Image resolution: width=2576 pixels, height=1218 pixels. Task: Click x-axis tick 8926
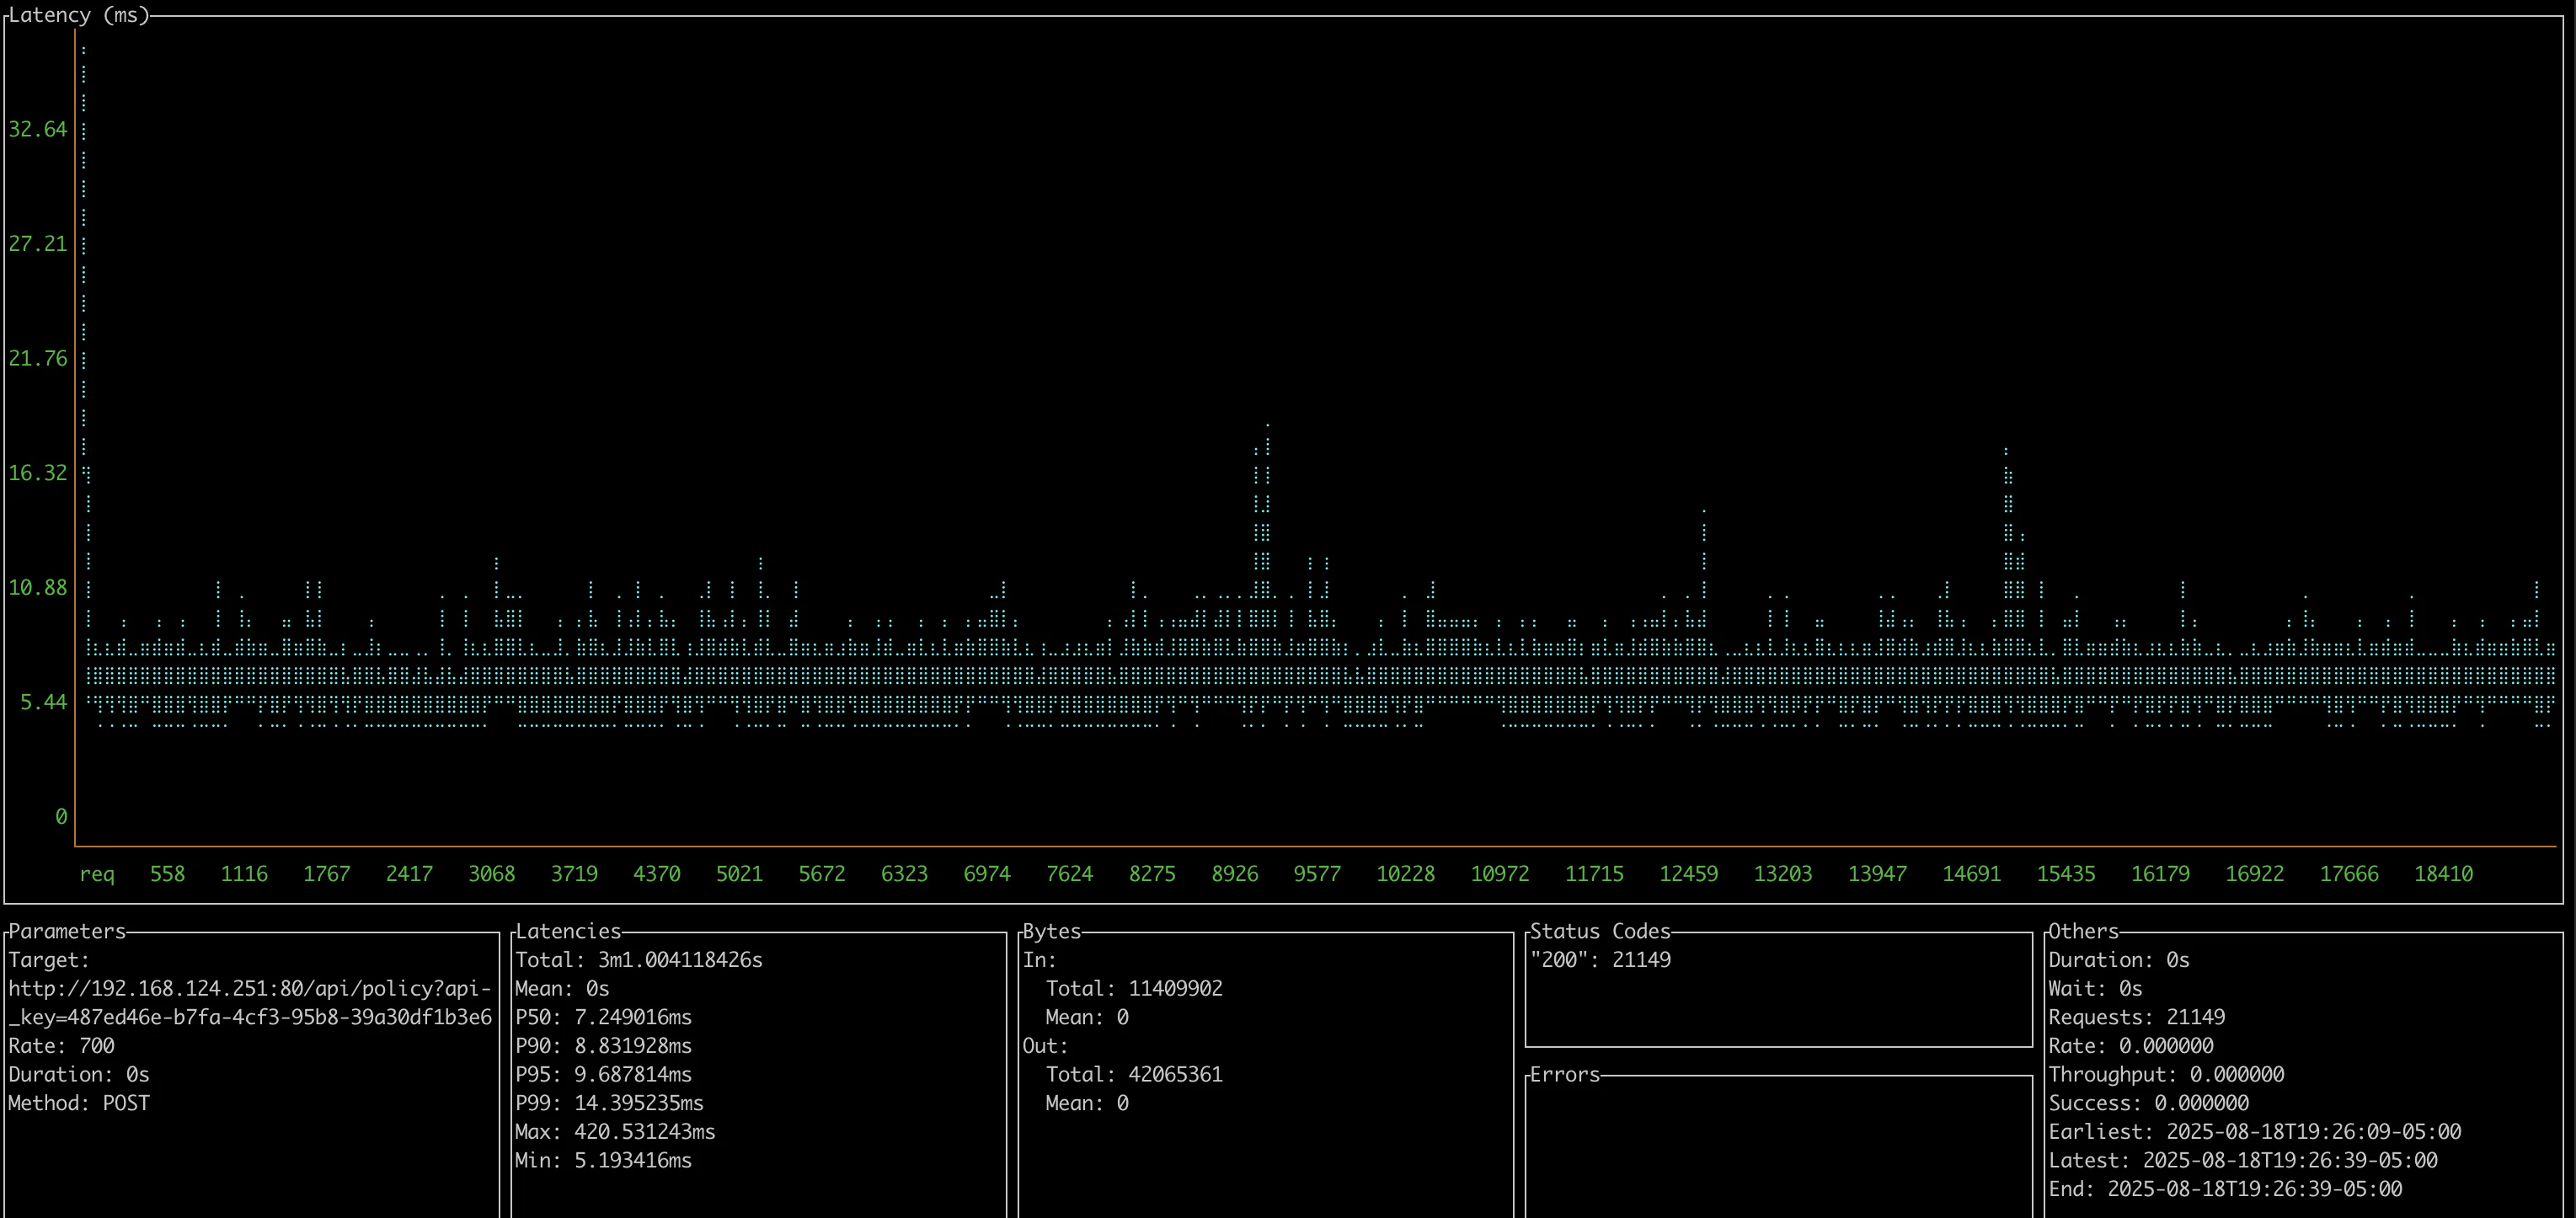tap(1235, 874)
